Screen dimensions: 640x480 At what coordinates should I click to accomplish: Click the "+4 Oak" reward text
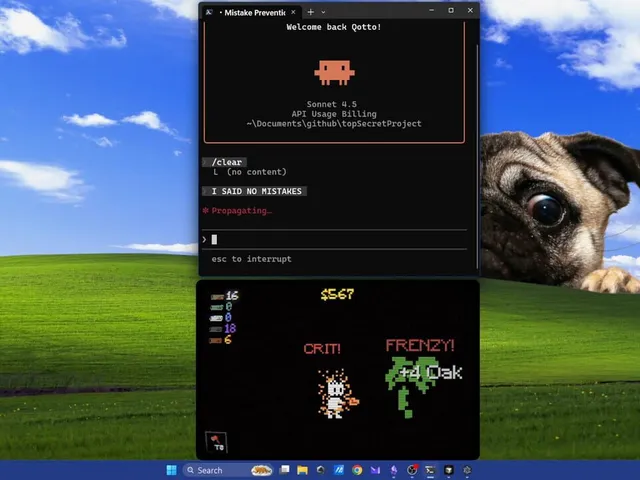click(431, 372)
